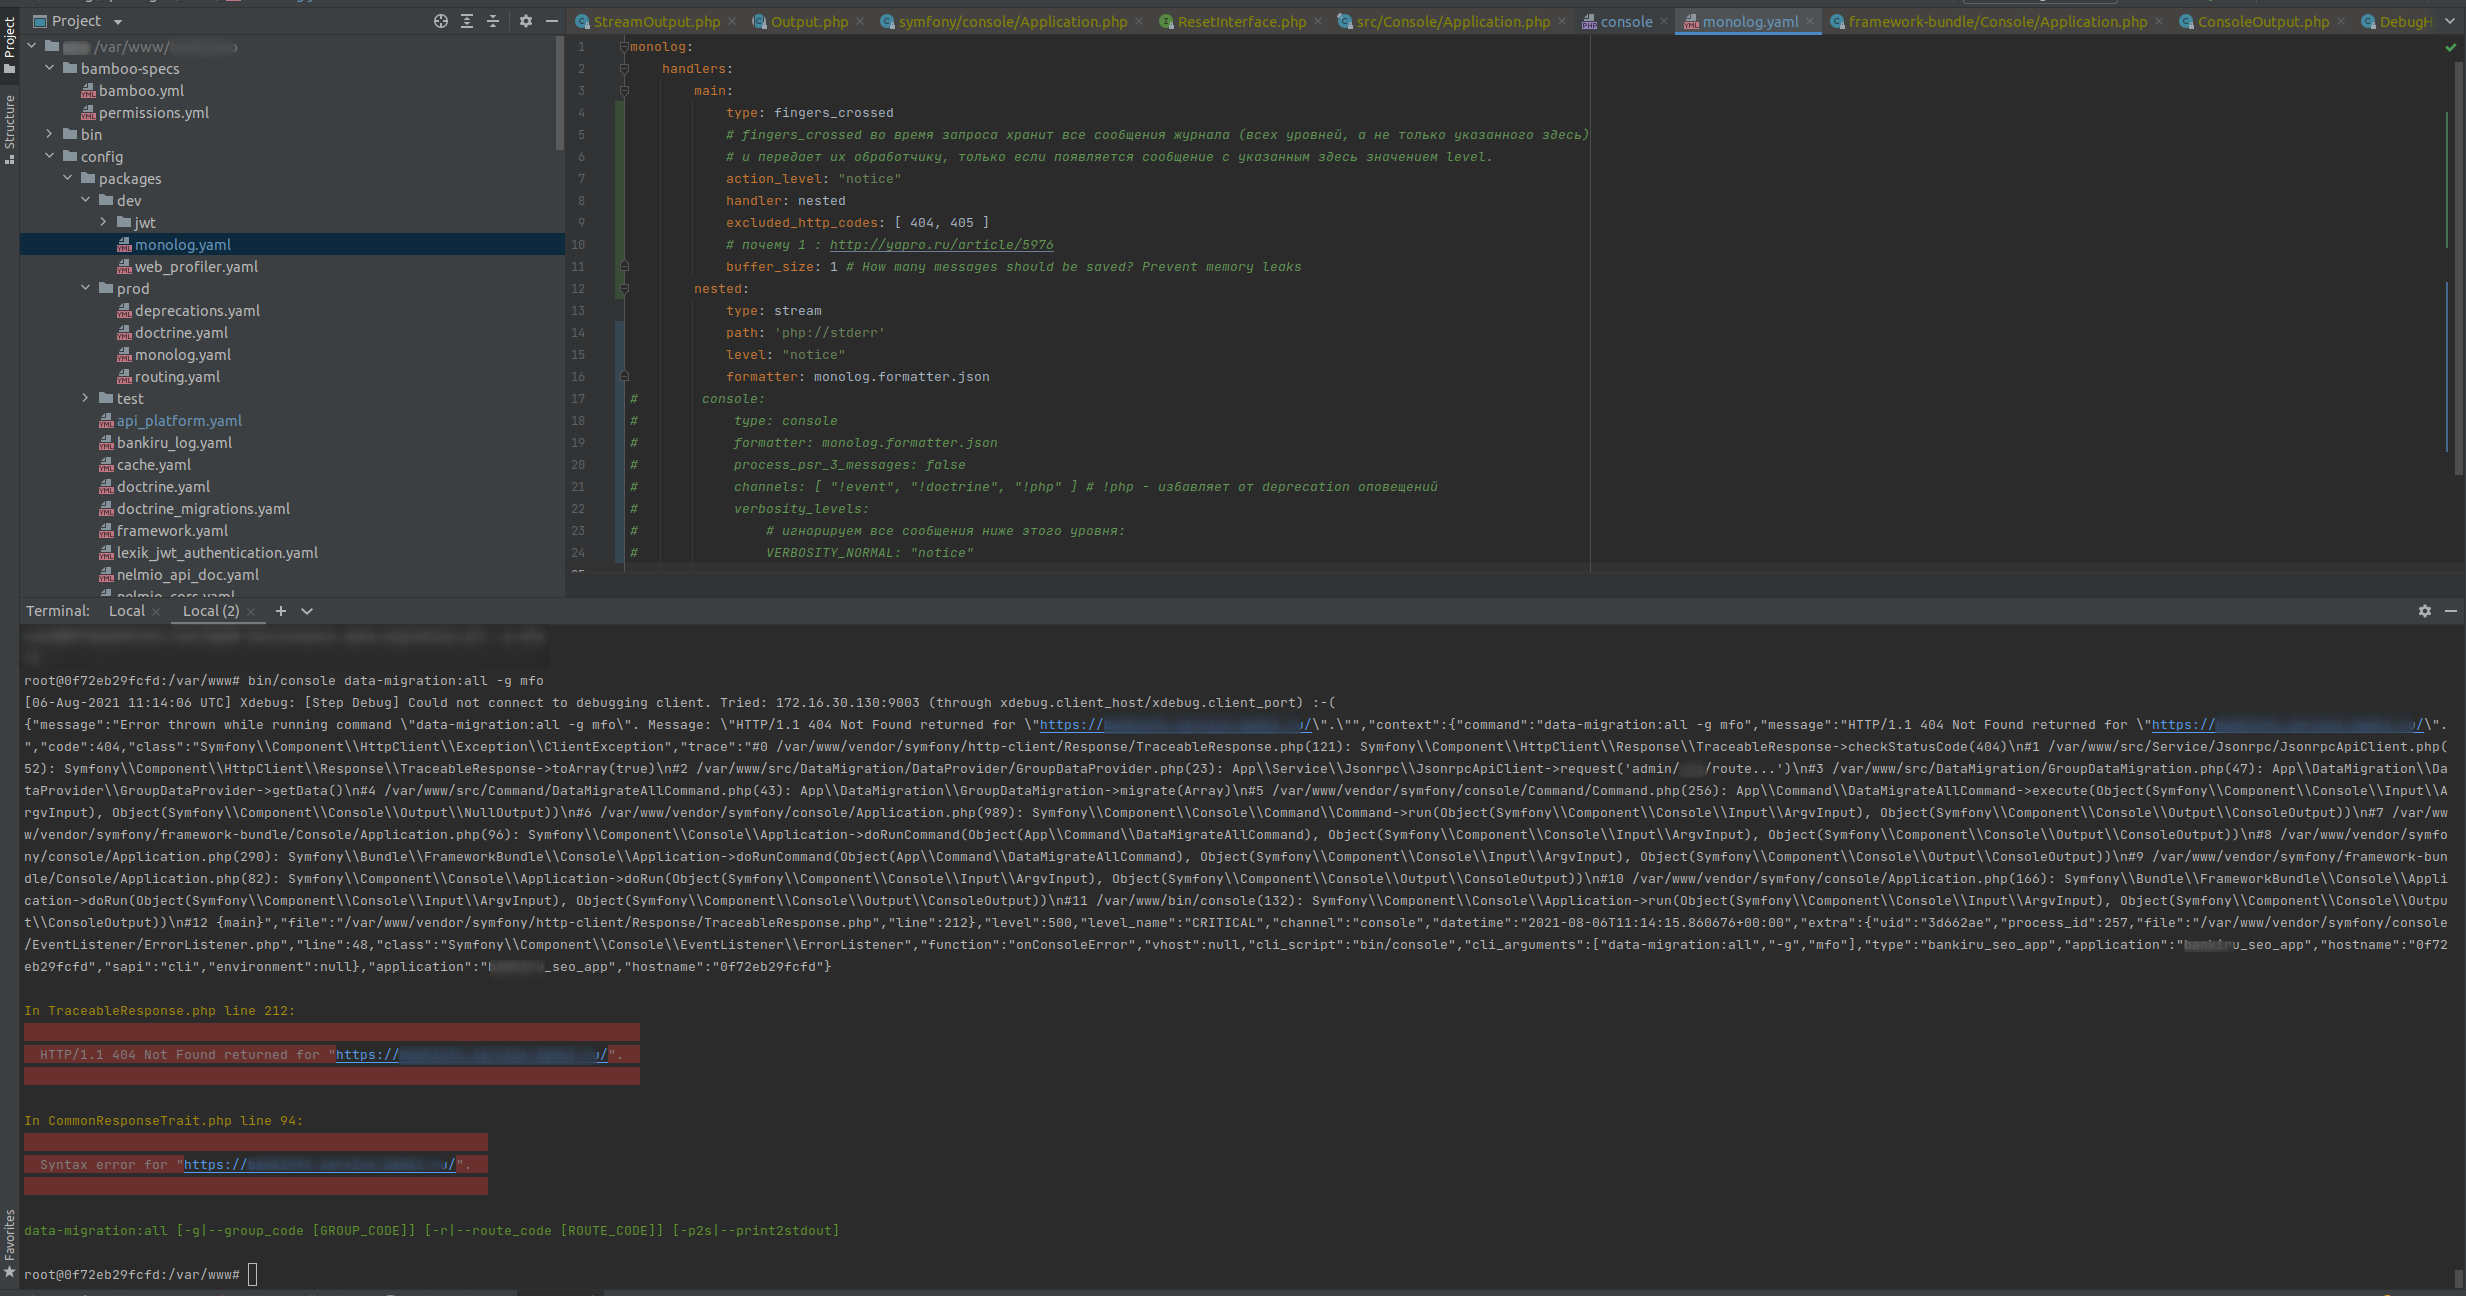
Task: Close the ResetInterface.php editor tab
Action: pos(1318,22)
